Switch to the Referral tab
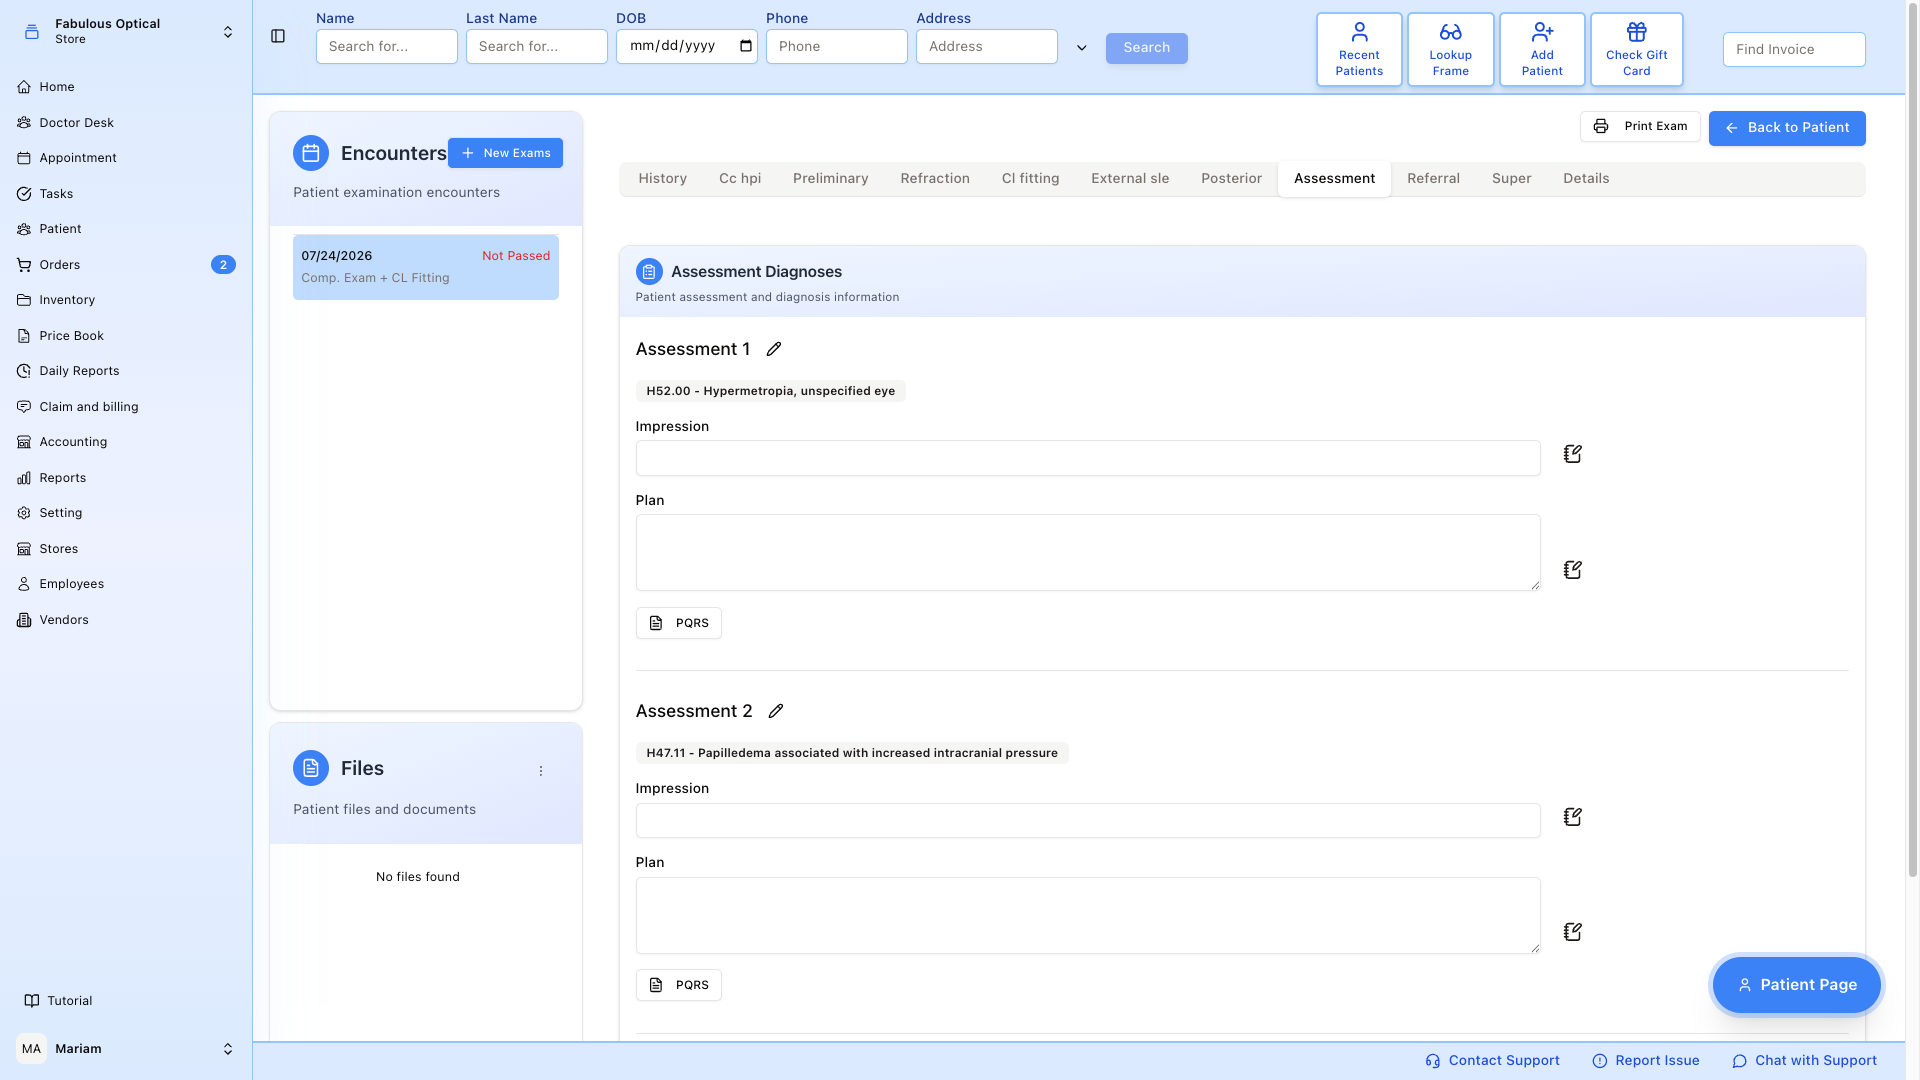The image size is (1920, 1080). (1433, 179)
